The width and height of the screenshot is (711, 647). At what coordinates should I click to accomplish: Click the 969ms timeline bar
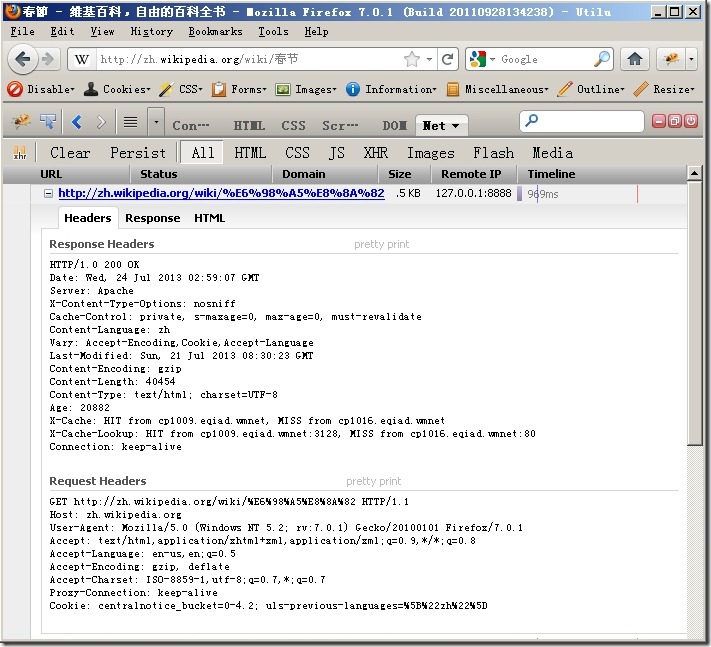pyautogui.click(x=520, y=194)
